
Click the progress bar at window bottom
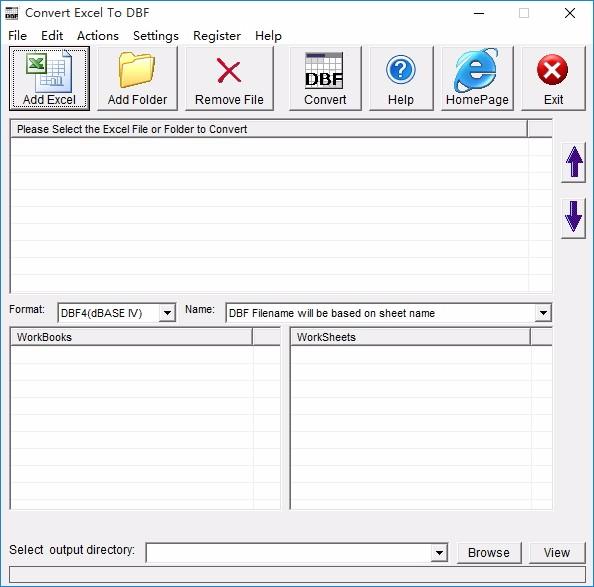(297, 575)
